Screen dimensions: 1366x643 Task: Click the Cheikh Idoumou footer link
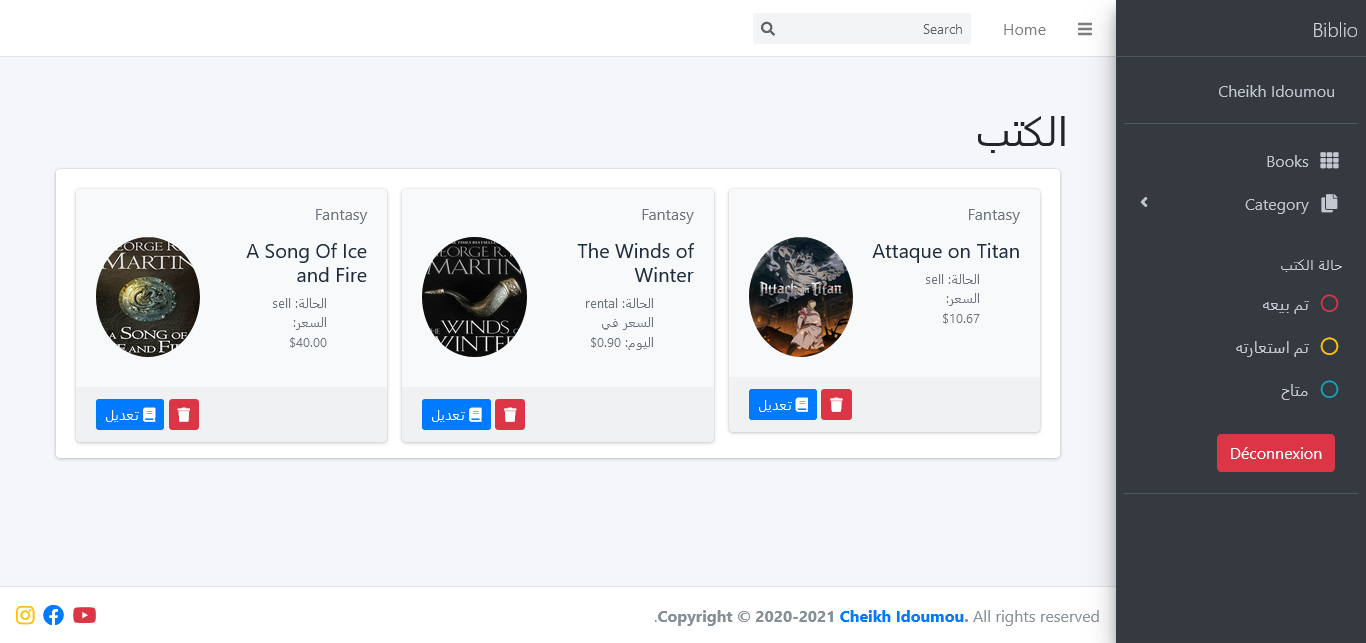click(903, 616)
